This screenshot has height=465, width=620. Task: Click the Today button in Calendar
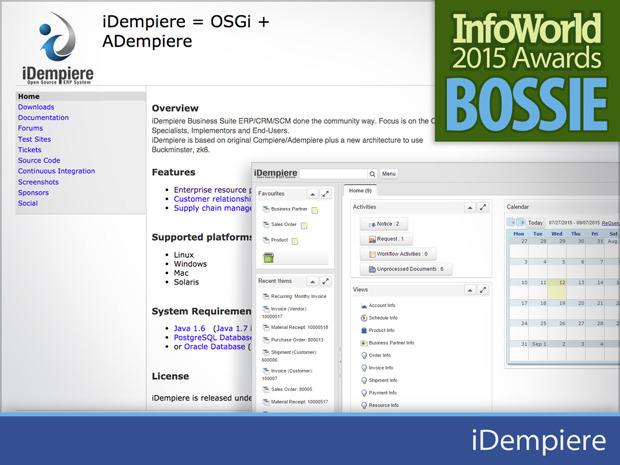coord(535,223)
